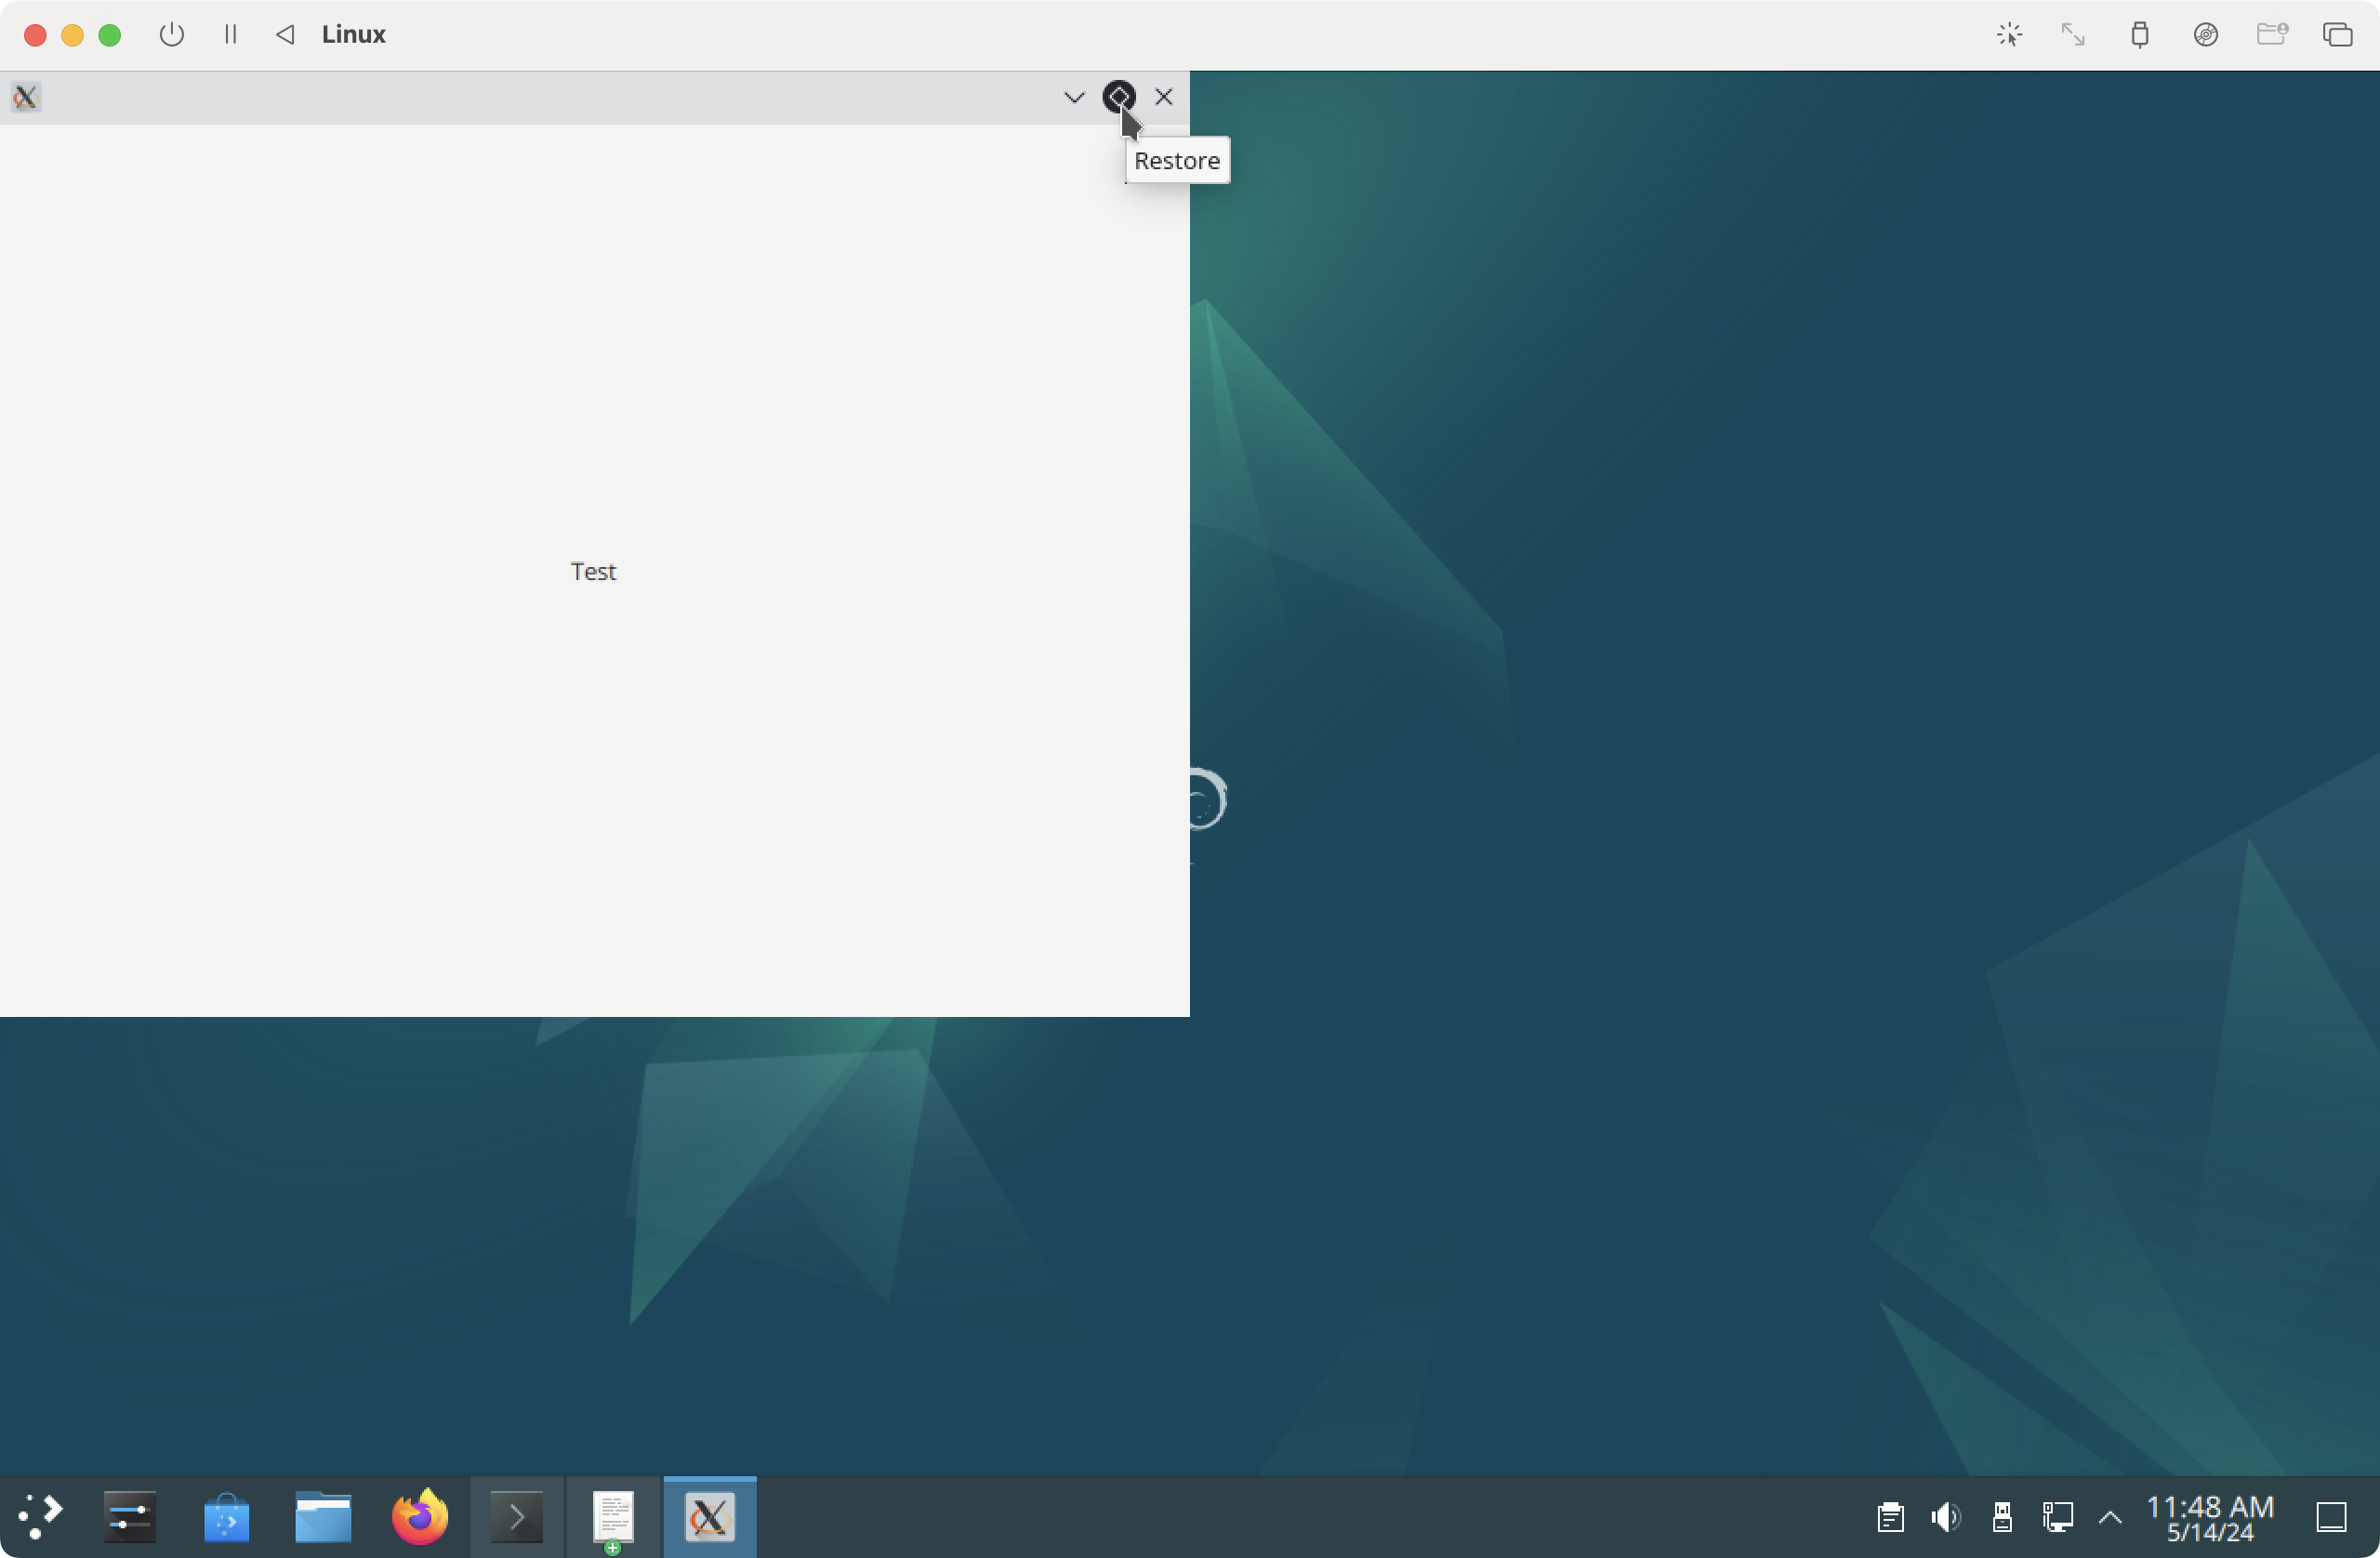The height and width of the screenshot is (1558, 2380).
Task: Open the volume control tray icon
Action: pos(1945,1517)
